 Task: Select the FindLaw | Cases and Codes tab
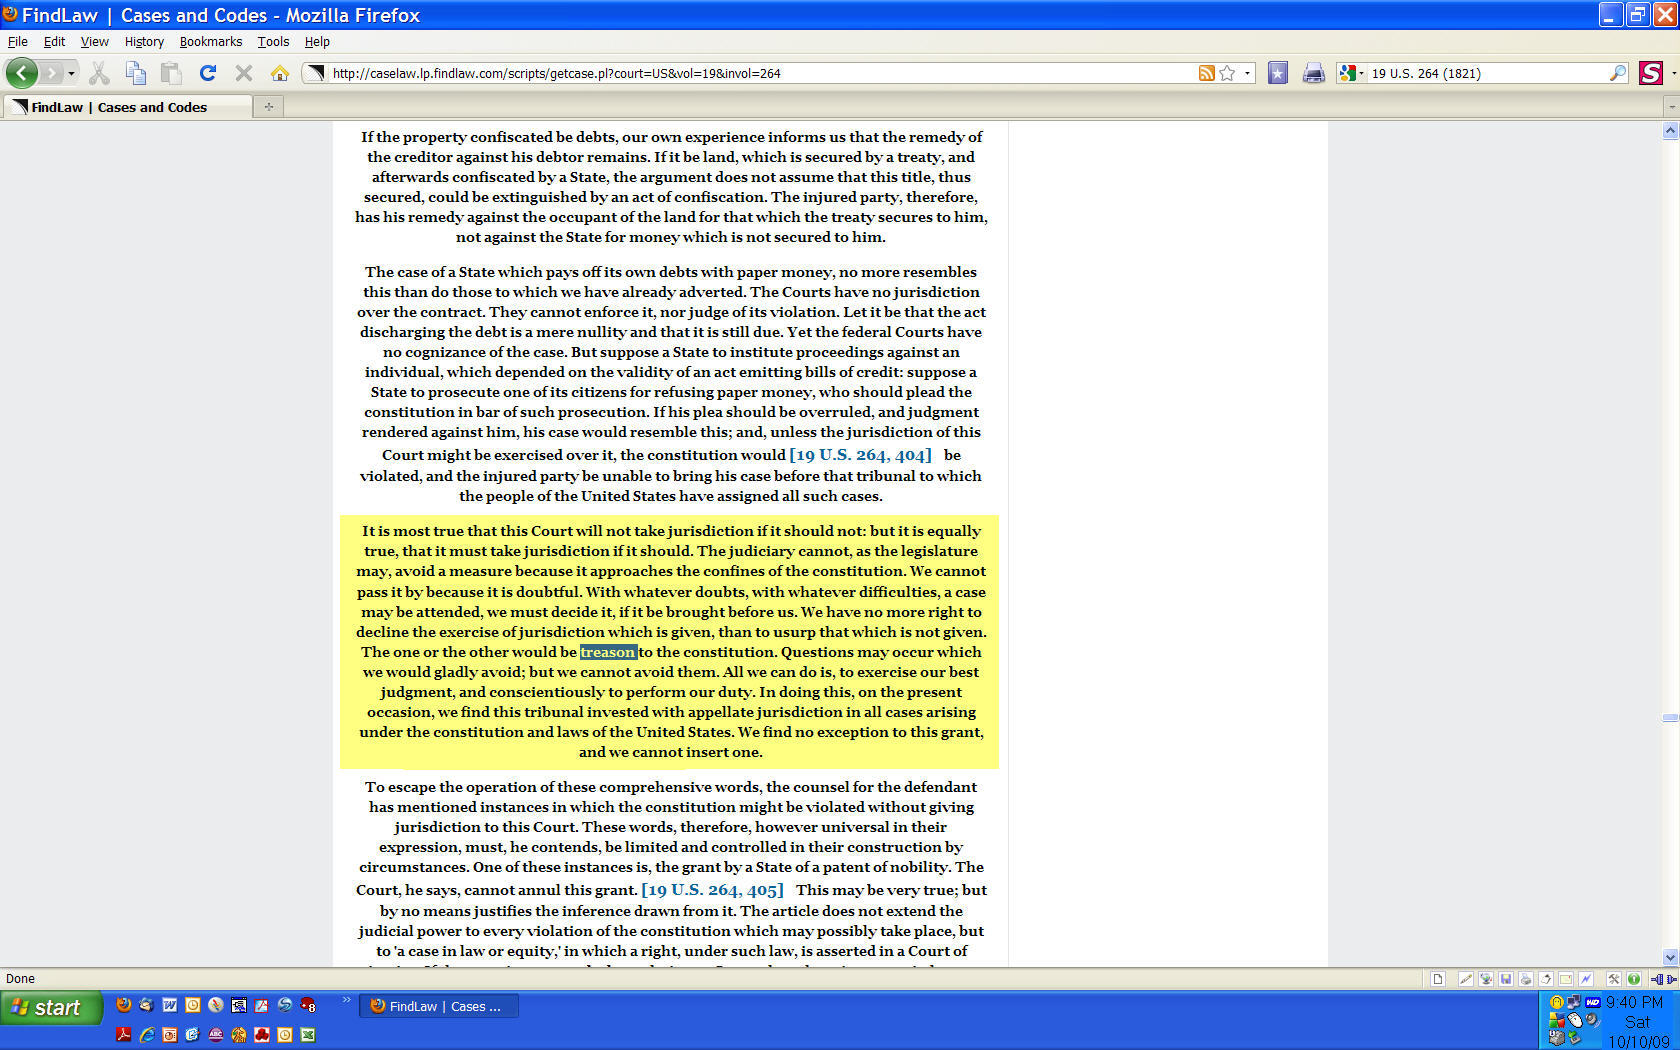point(127,107)
